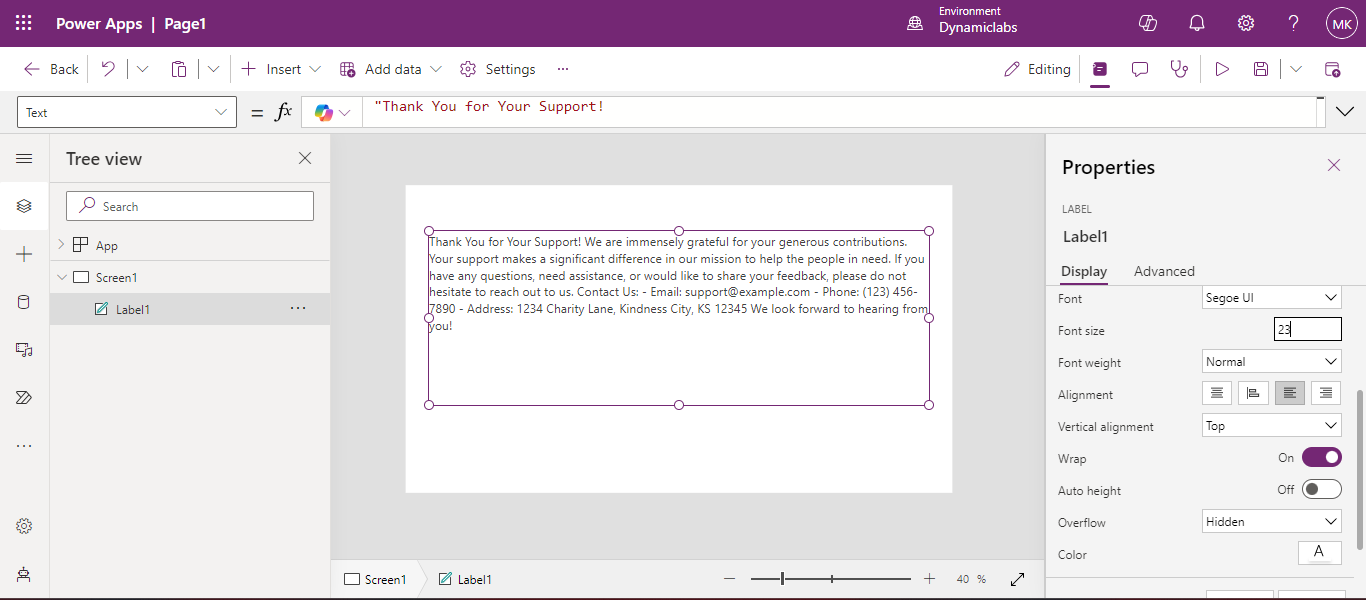Image resolution: width=1366 pixels, height=600 pixels.
Task: Click the Tree view search field
Action: pyautogui.click(x=190, y=206)
